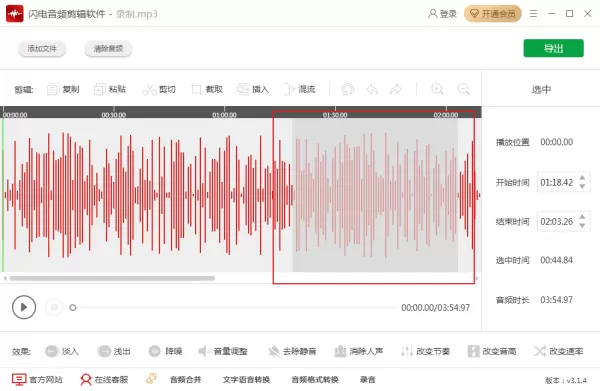Export the audio with the green 导出 button
The height and width of the screenshot is (391, 600).
click(553, 48)
